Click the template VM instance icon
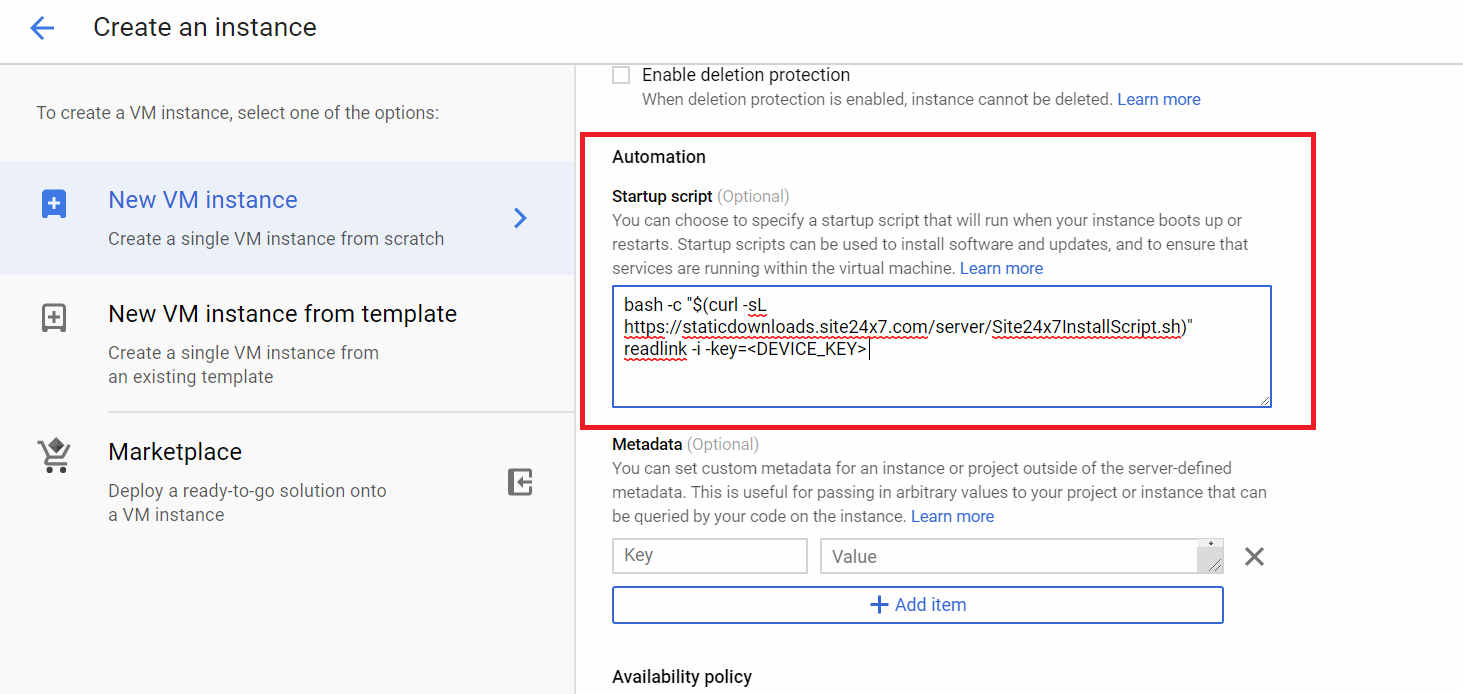 [x=54, y=318]
